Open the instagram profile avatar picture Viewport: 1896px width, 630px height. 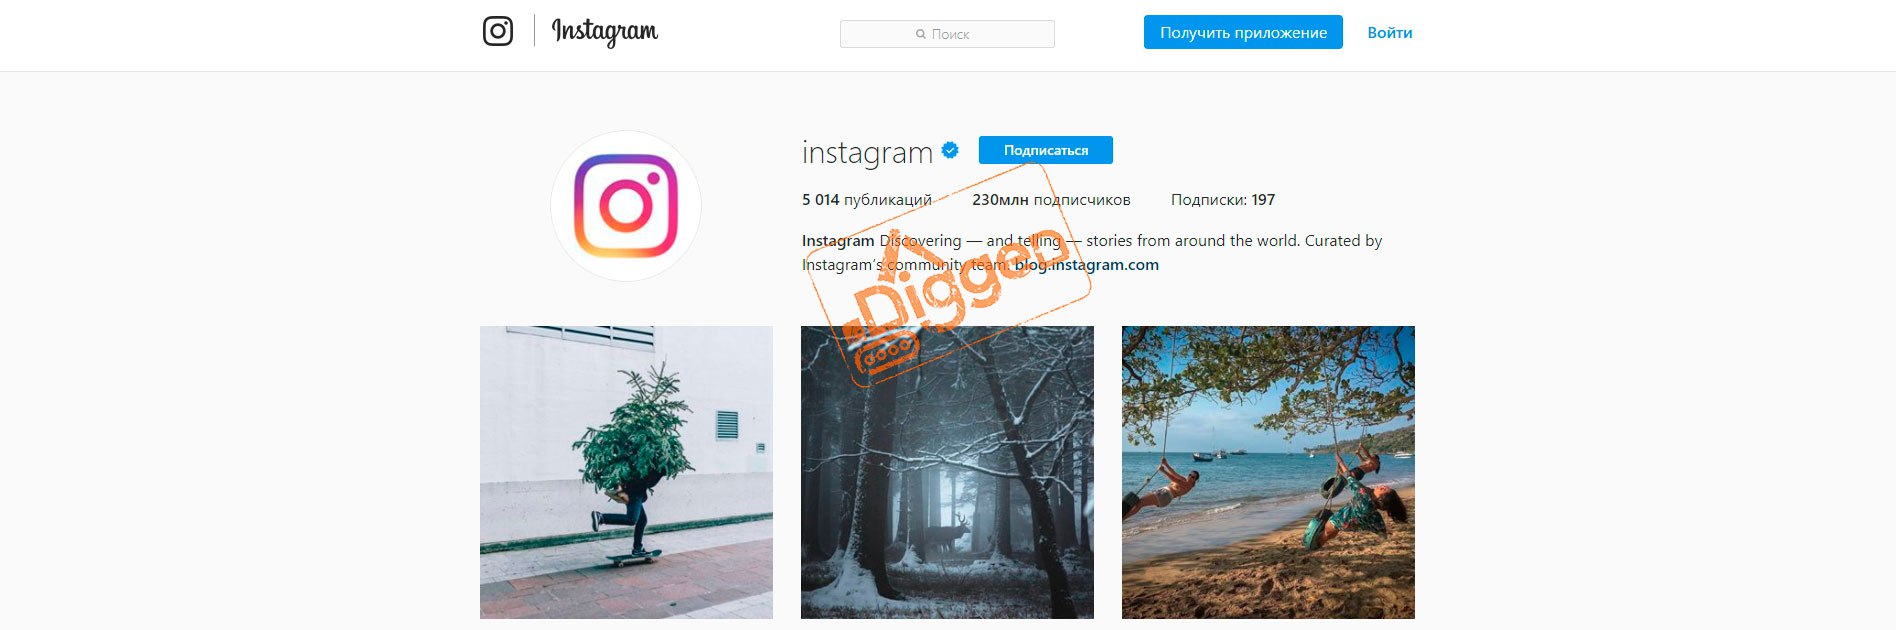[626, 206]
